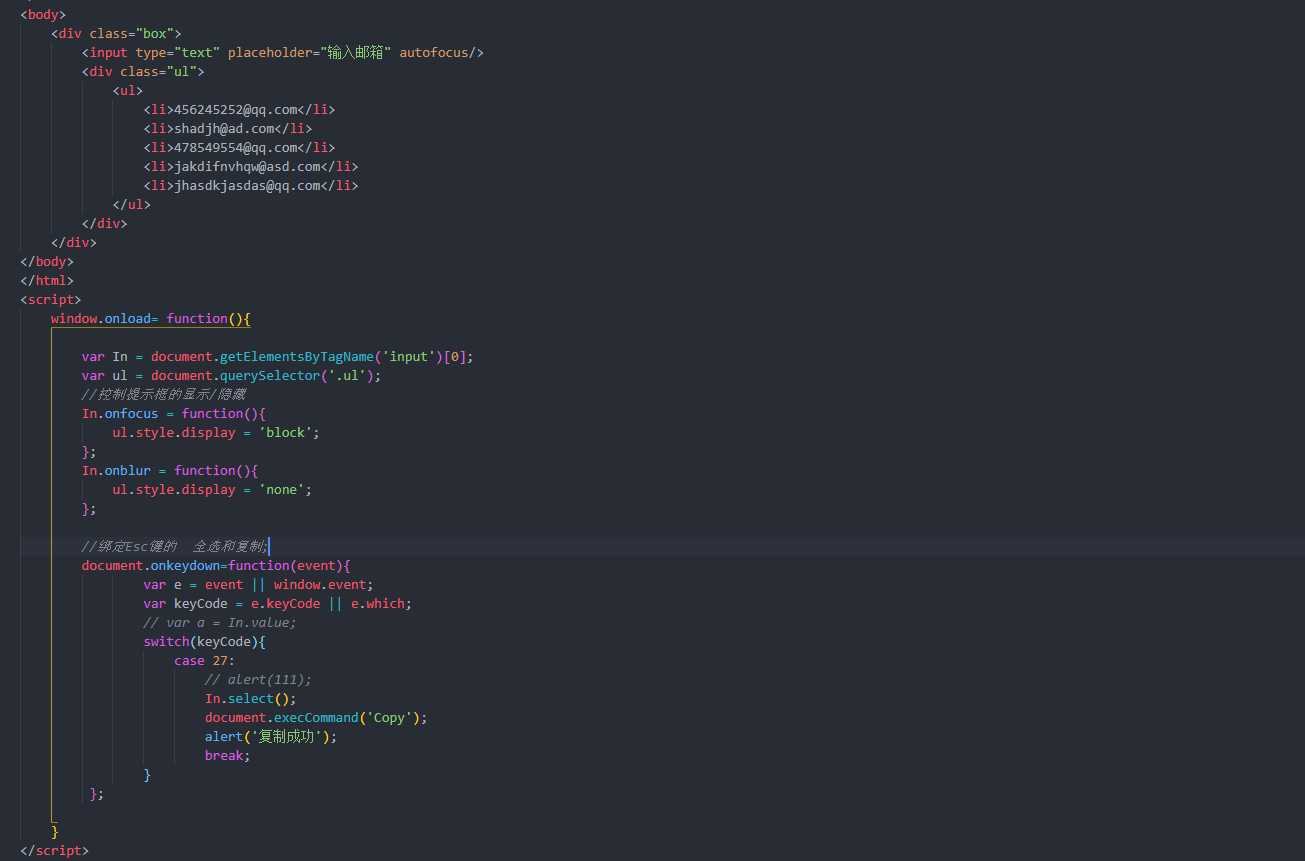The width and height of the screenshot is (1305, 861).
Task: Click the display = 'none' line
Action: tap(212, 489)
